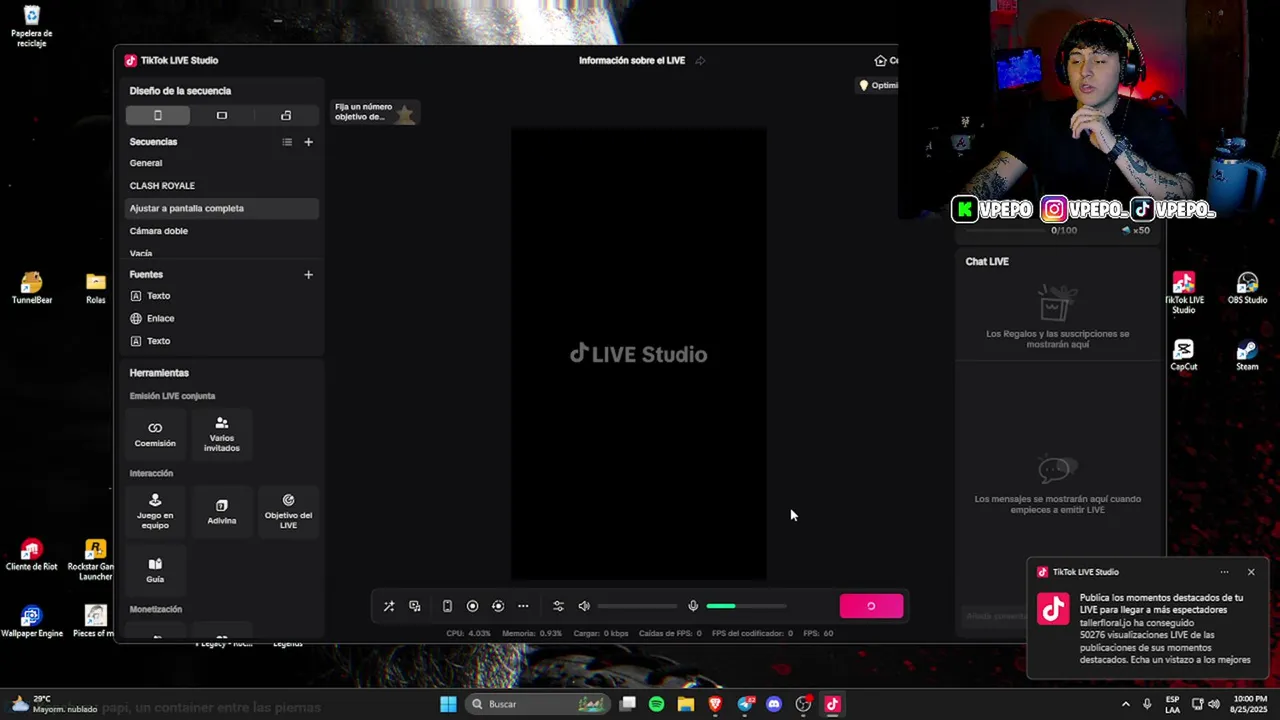Image resolution: width=1280 pixels, height=720 pixels.
Task: Click the Fija un número objetivo widget
Action: pos(375,112)
